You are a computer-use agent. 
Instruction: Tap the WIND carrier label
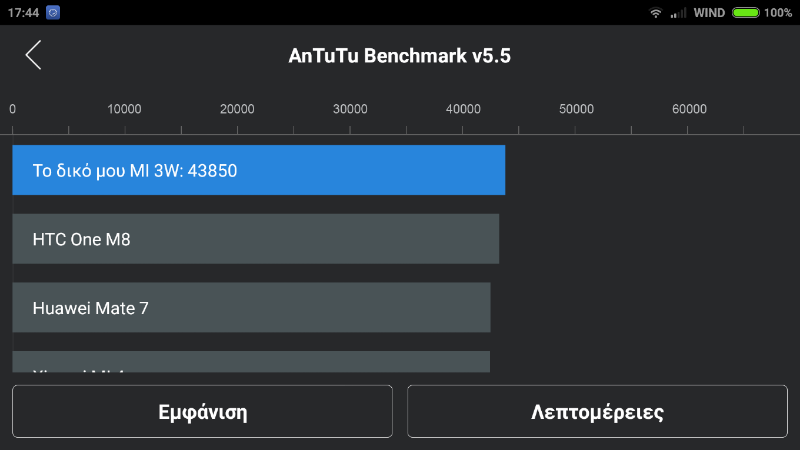(709, 13)
